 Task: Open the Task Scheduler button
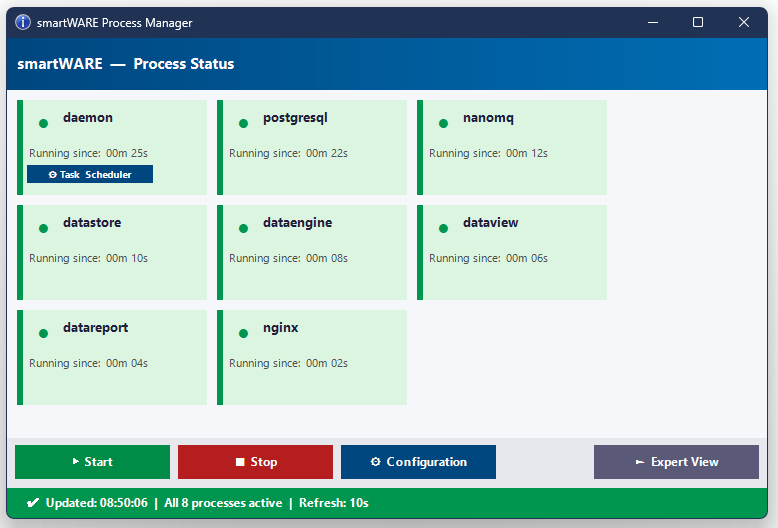tap(90, 174)
